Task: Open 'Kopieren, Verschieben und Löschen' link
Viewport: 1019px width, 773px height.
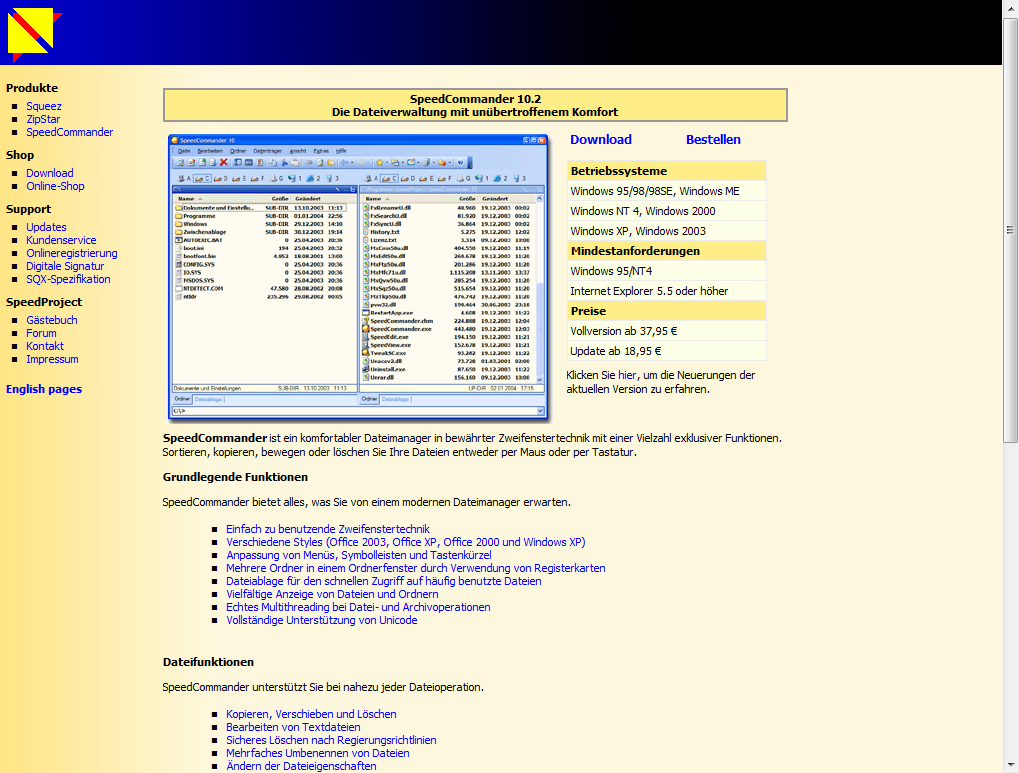Action: 311,714
